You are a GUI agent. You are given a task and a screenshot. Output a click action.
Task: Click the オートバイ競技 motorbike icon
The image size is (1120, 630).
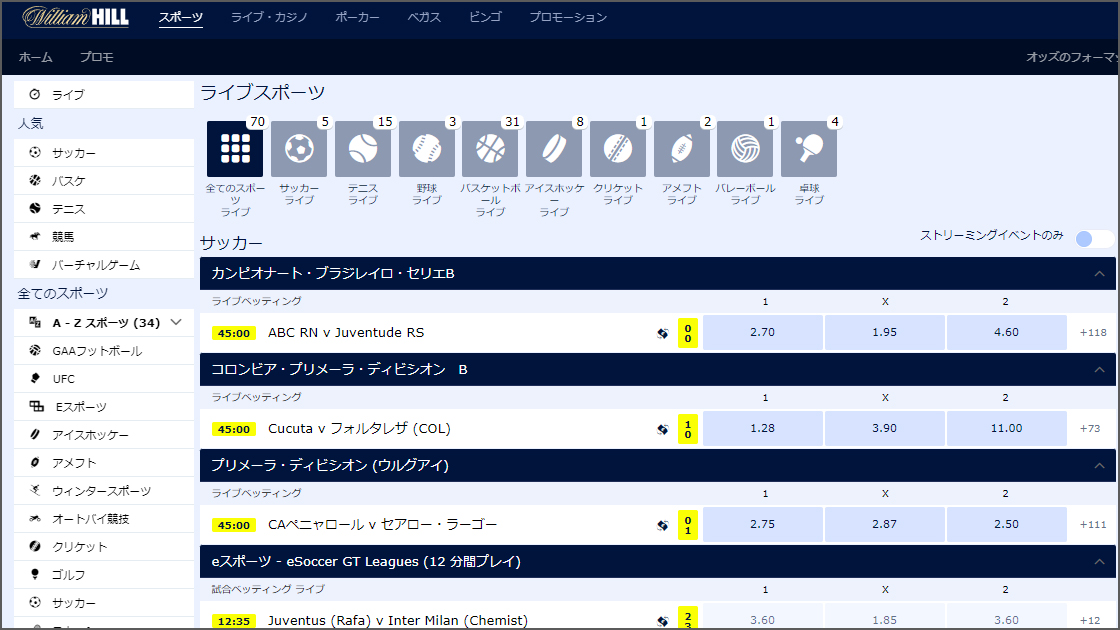point(34,519)
